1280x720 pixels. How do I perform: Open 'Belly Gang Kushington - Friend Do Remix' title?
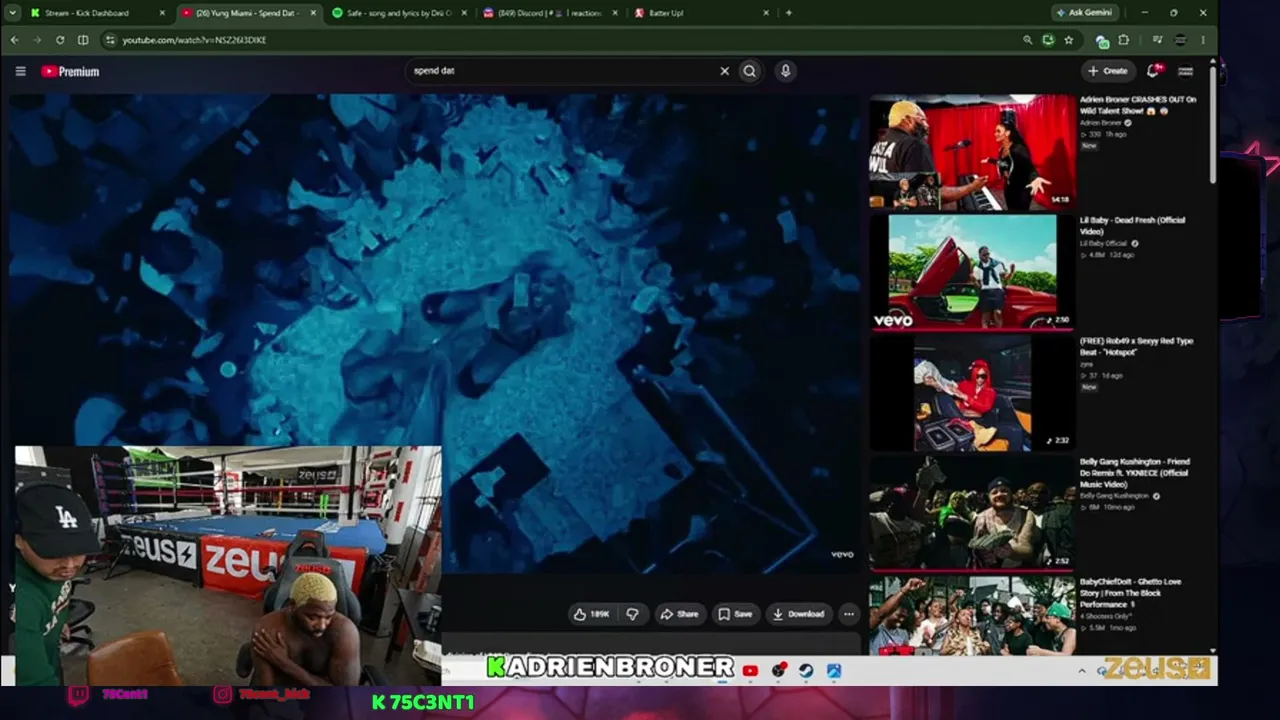[x=1134, y=472]
